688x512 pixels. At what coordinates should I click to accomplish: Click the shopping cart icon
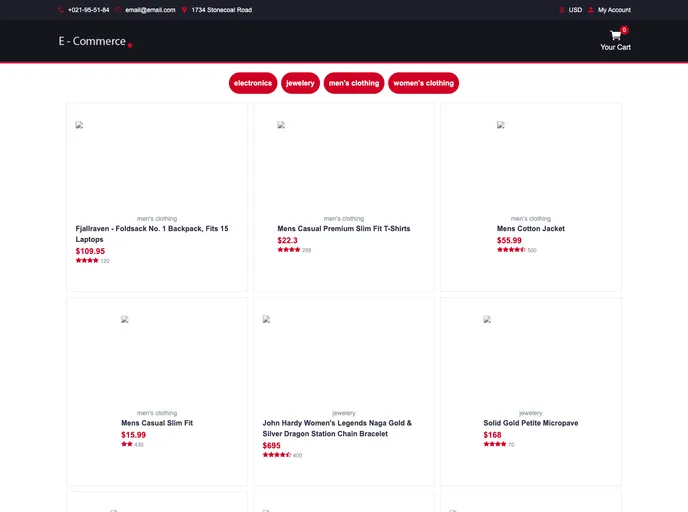tap(615, 35)
